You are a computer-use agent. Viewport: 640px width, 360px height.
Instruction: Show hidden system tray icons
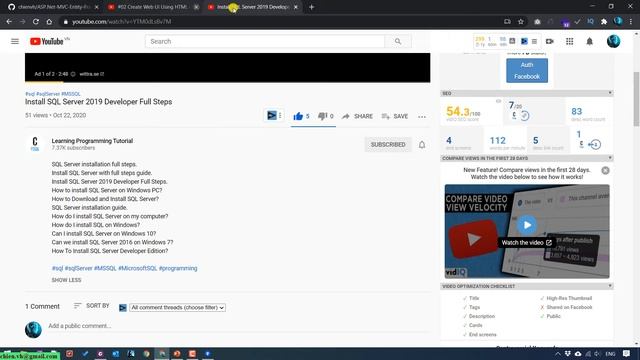558,353
